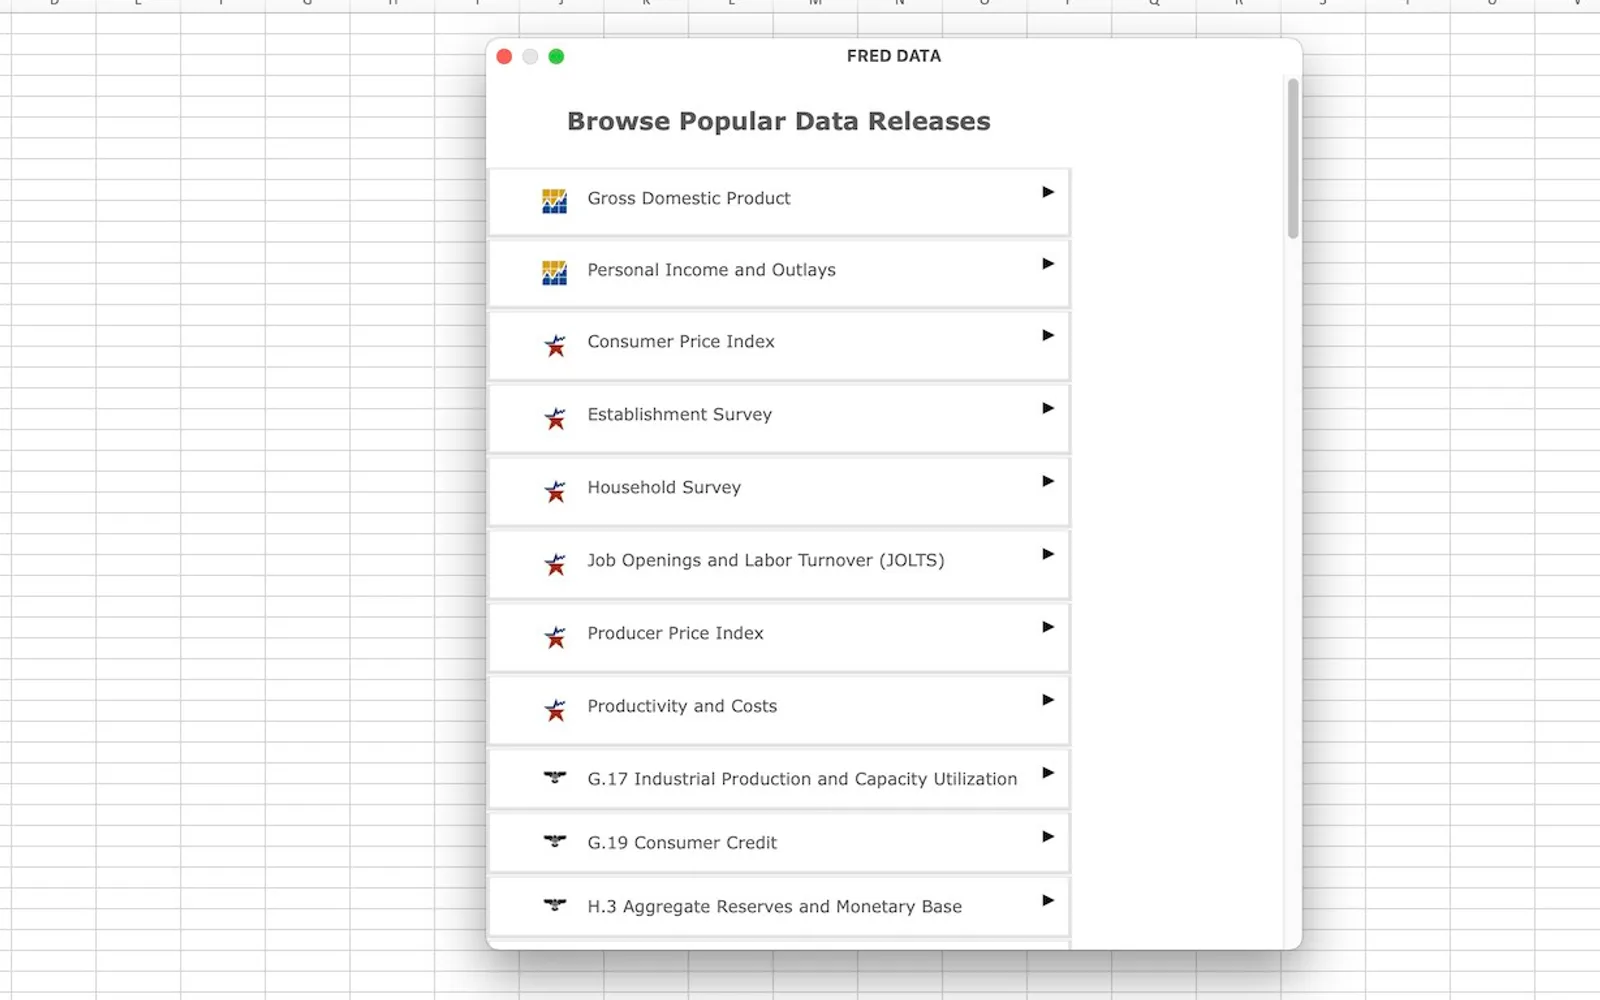Select the Establishment Survey release
The height and width of the screenshot is (1000, 1600).
click(x=779, y=419)
